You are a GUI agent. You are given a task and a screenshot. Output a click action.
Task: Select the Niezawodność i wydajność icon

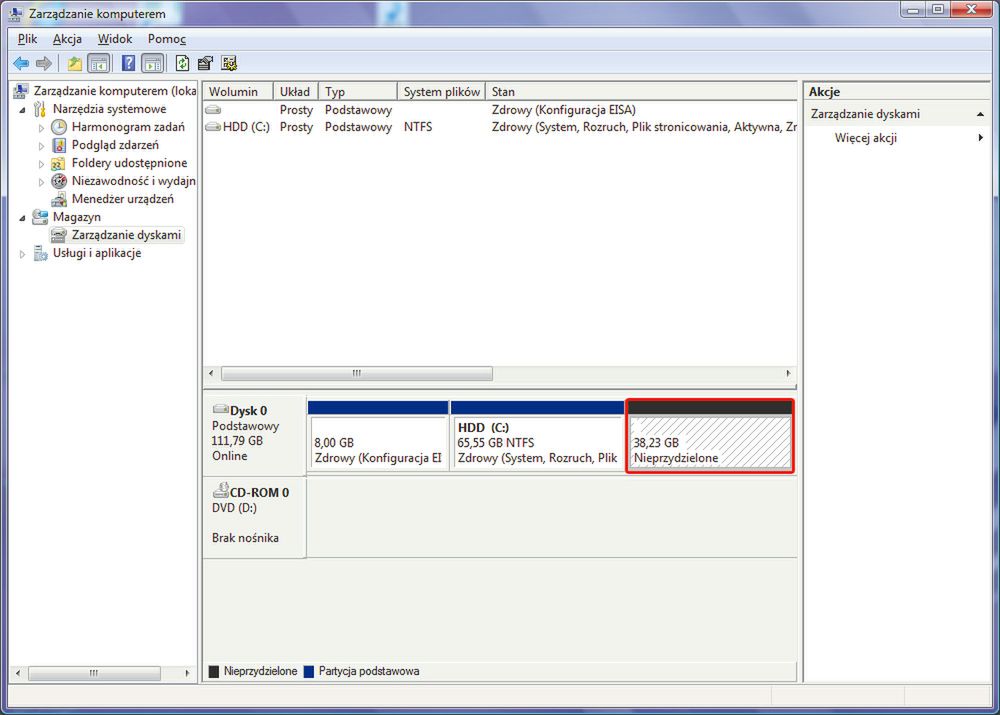tap(59, 181)
